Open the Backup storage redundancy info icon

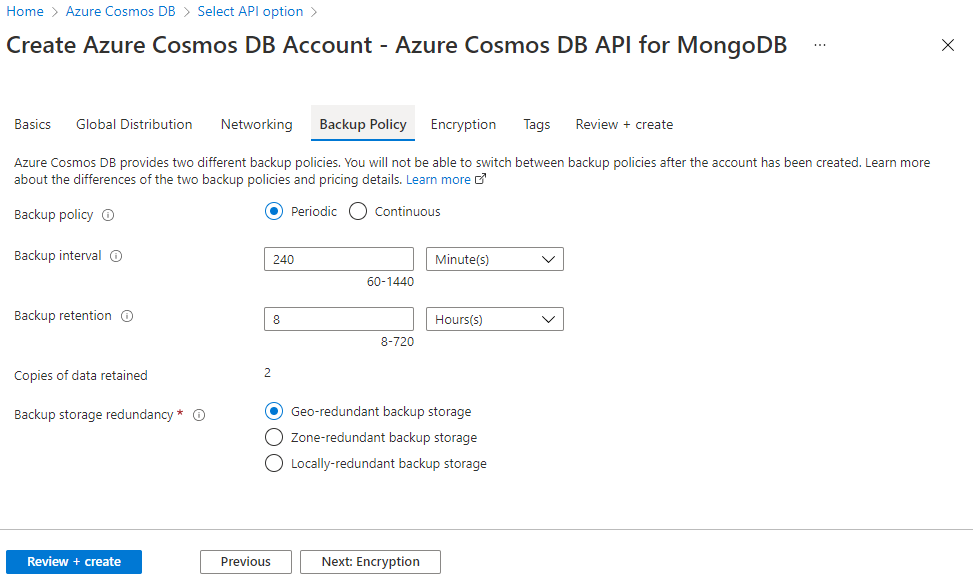[x=199, y=415]
